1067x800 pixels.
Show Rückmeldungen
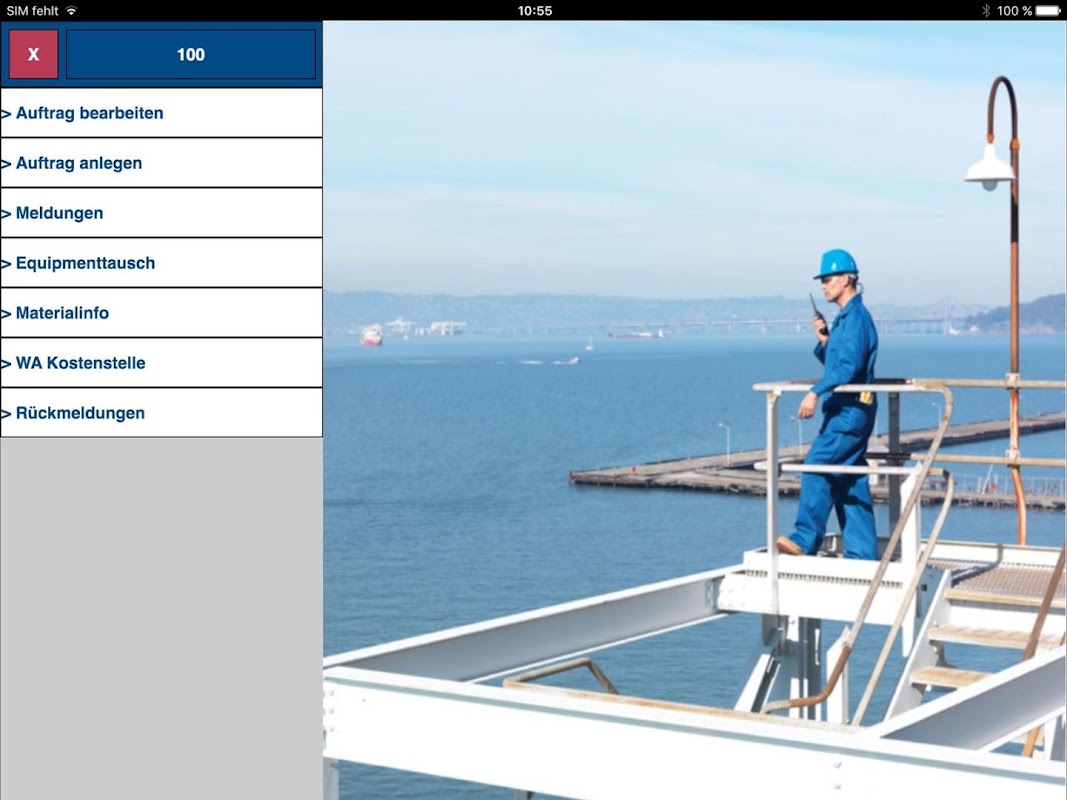(161, 413)
